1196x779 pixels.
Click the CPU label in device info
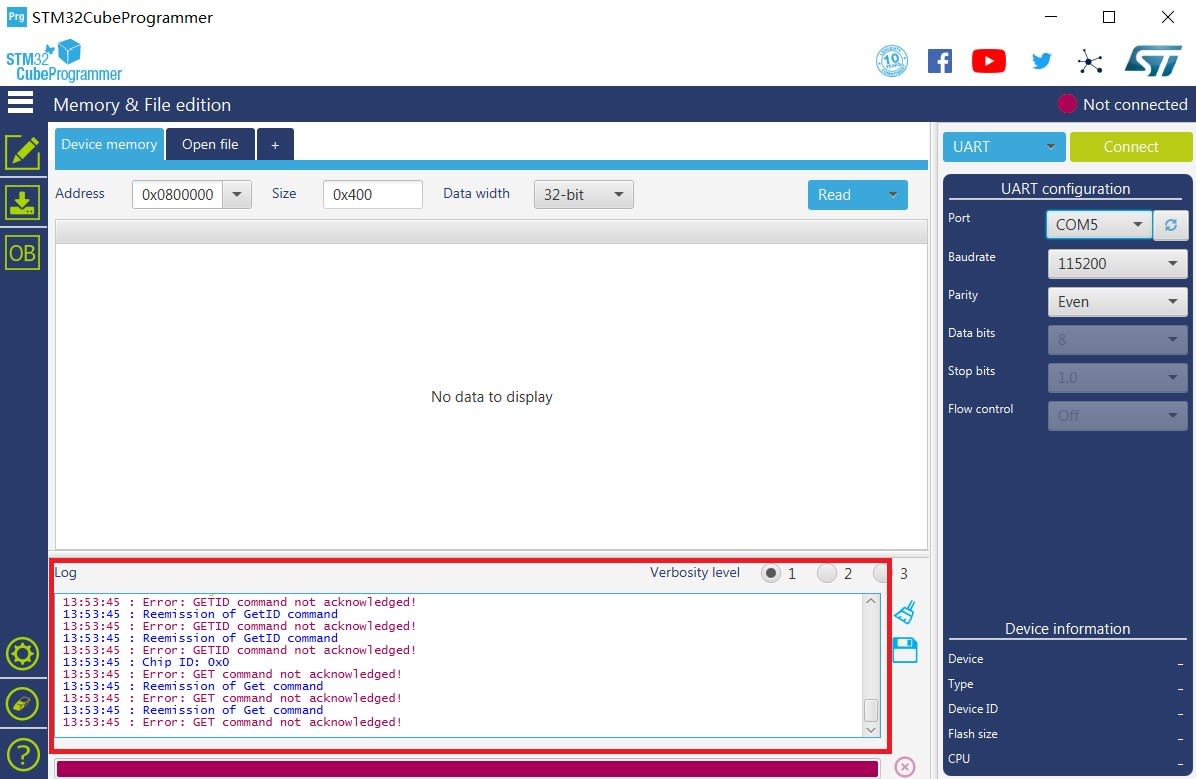959,758
